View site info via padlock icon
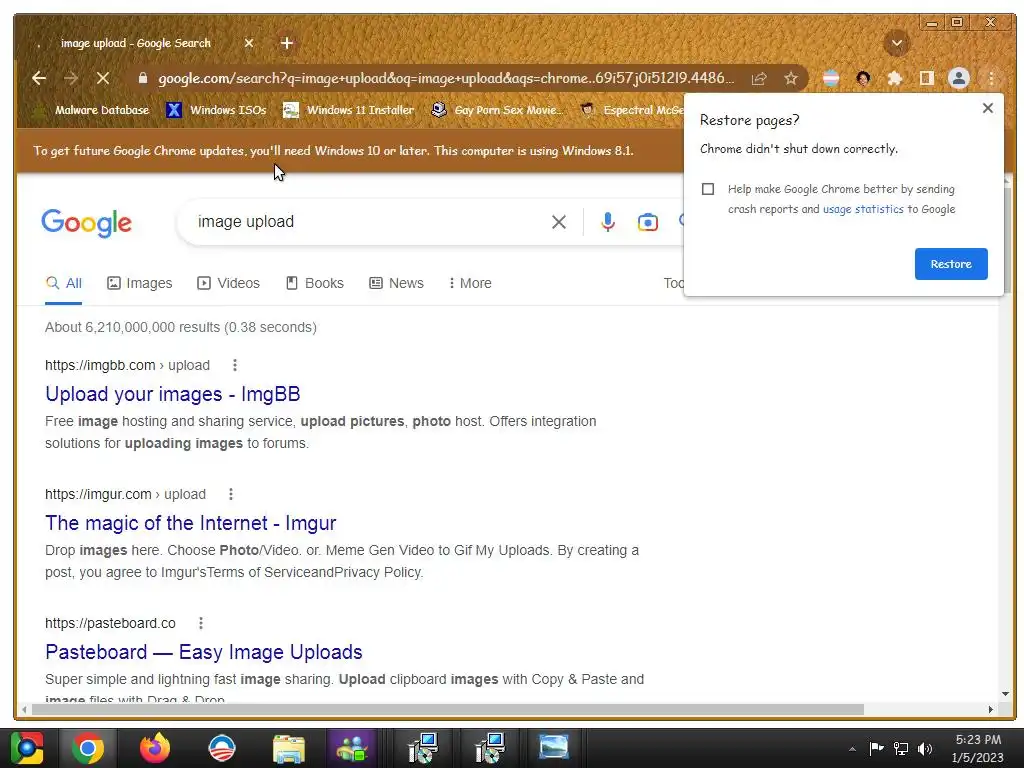The width and height of the screenshot is (1024, 768). pyautogui.click(x=142, y=78)
